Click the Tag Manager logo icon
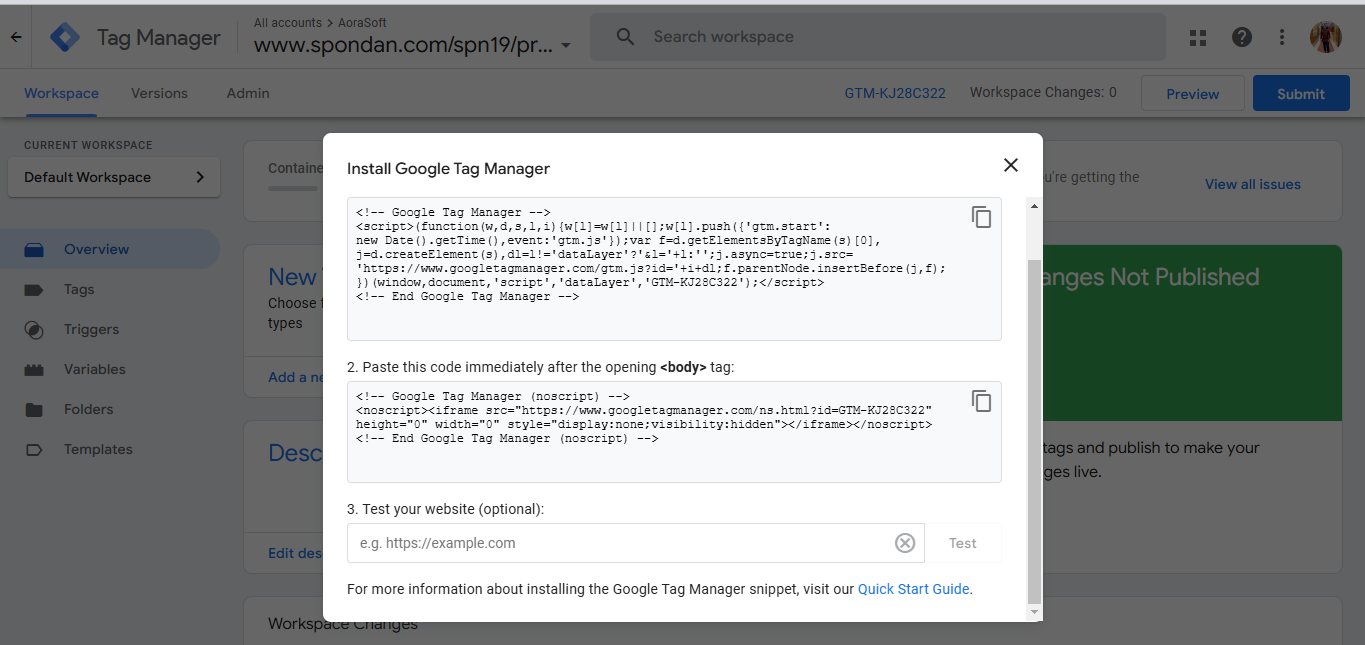Image resolution: width=1365 pixels, height=645 pixels. tap(65, 37)
